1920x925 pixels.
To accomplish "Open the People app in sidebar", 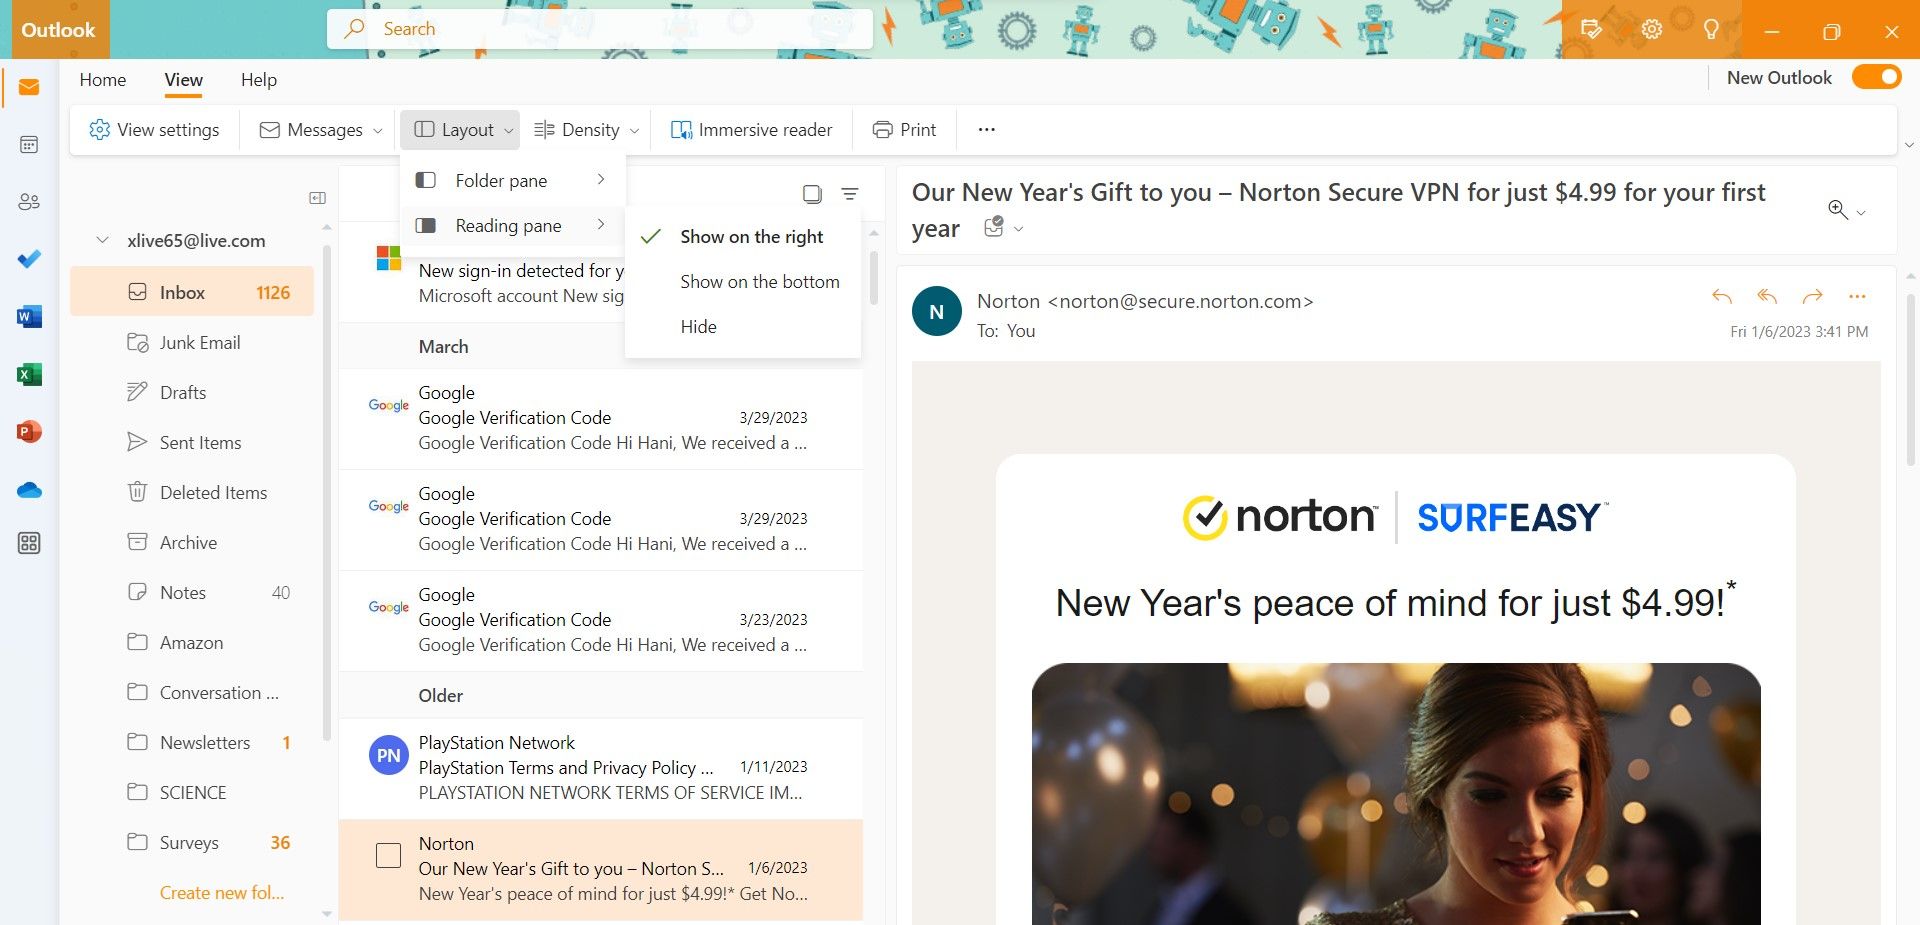I will point(29,202).
